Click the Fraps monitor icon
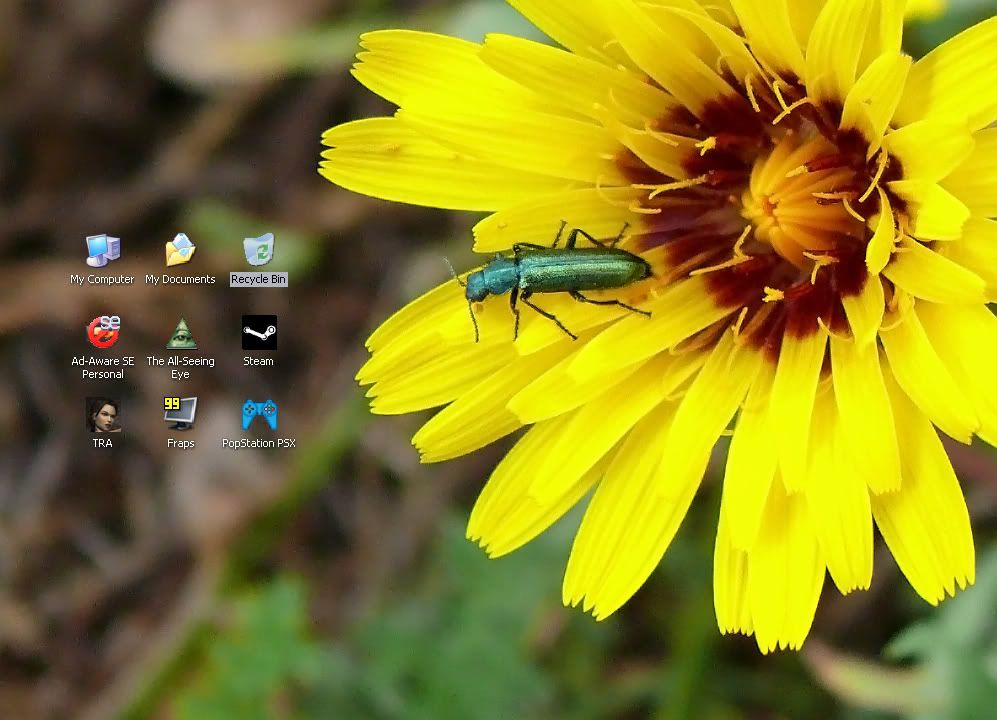 point(180,414)
